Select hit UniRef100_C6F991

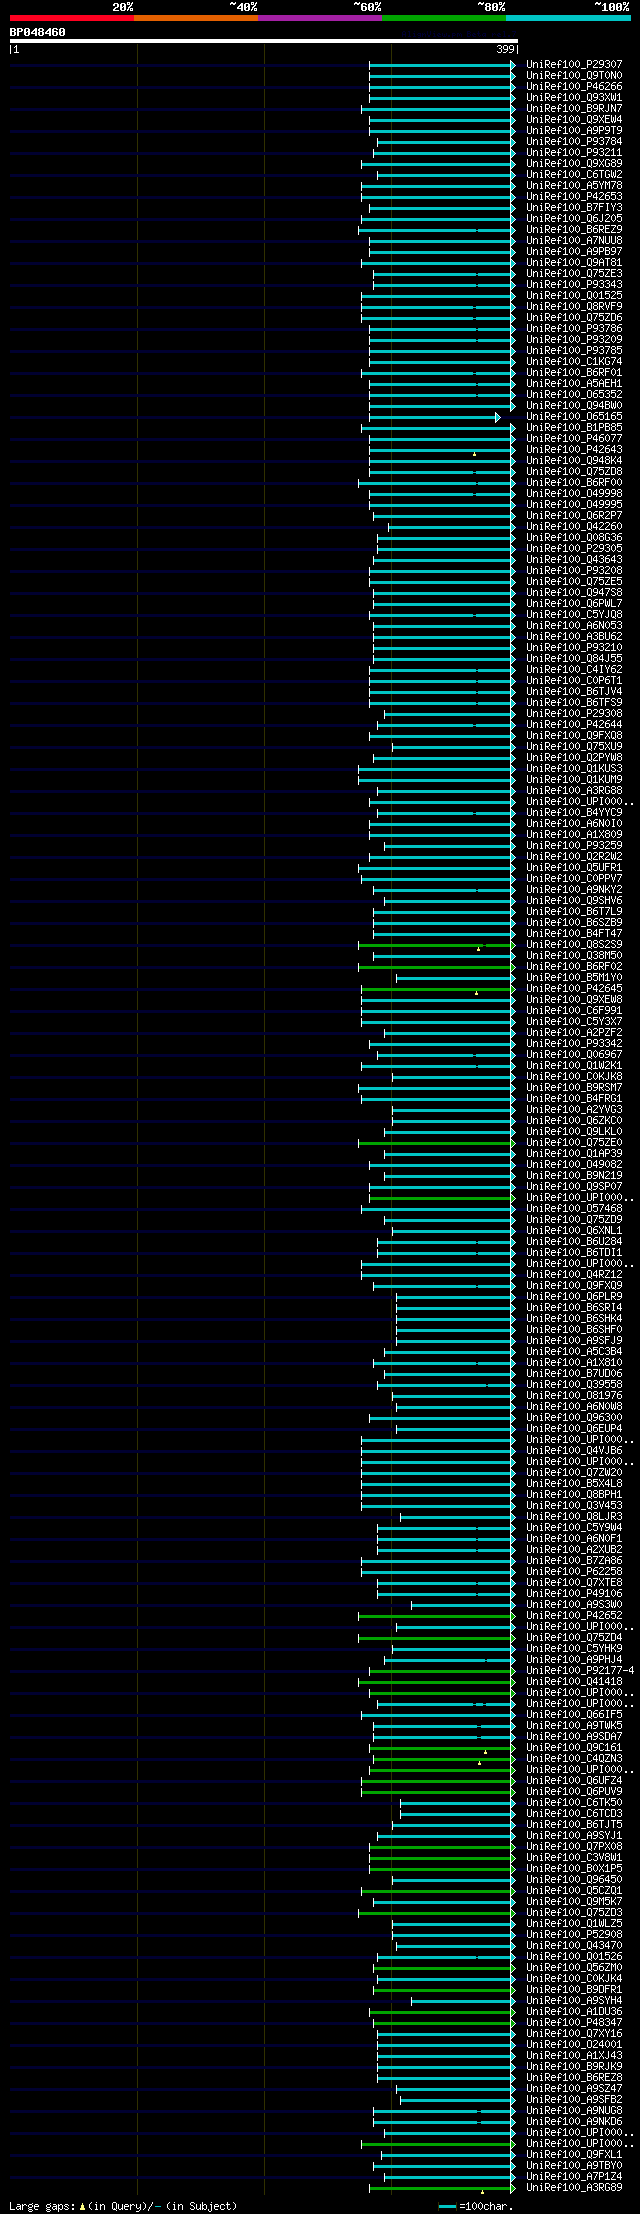574,1010
